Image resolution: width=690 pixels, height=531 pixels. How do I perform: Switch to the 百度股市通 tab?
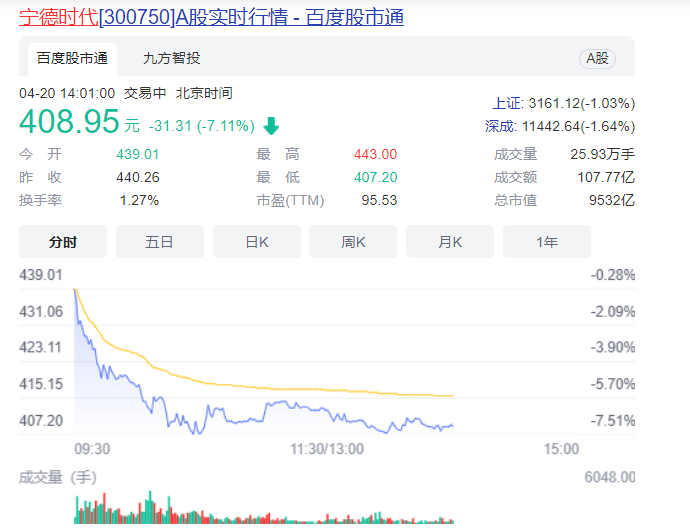72,59
